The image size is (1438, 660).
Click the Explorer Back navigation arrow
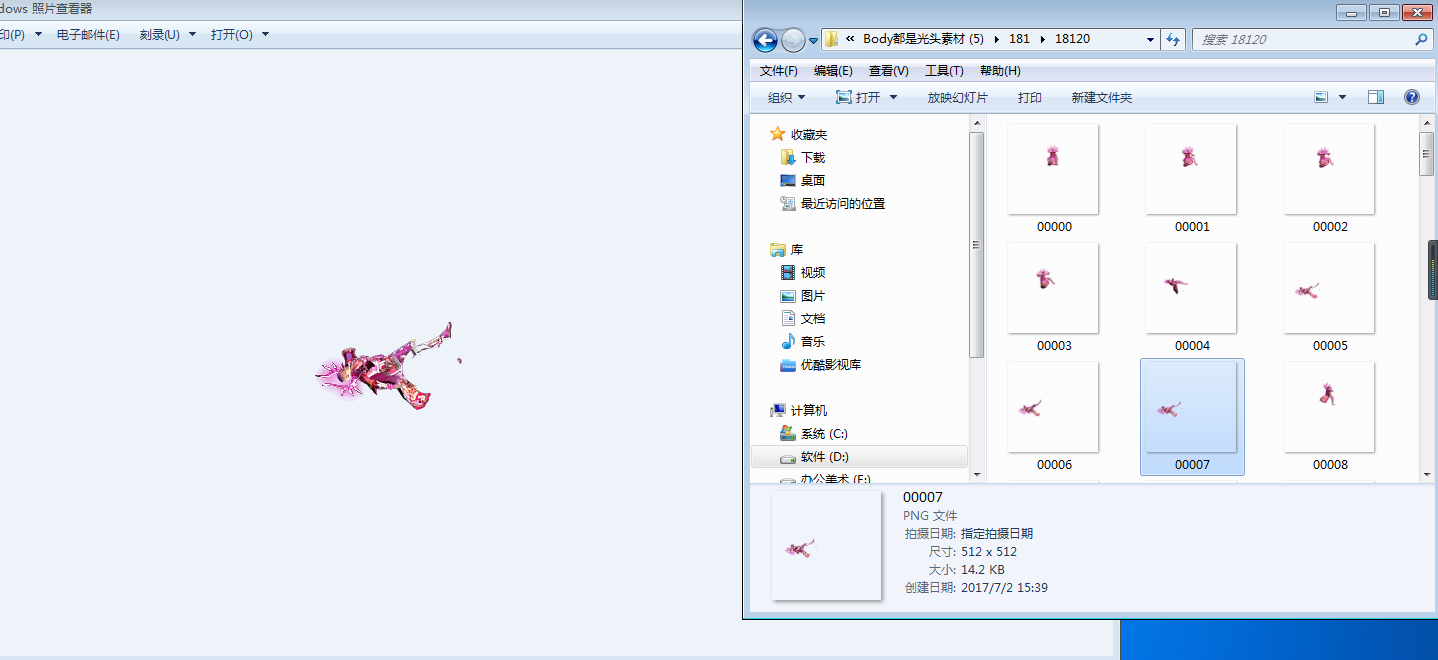click(x=765, y=40)
